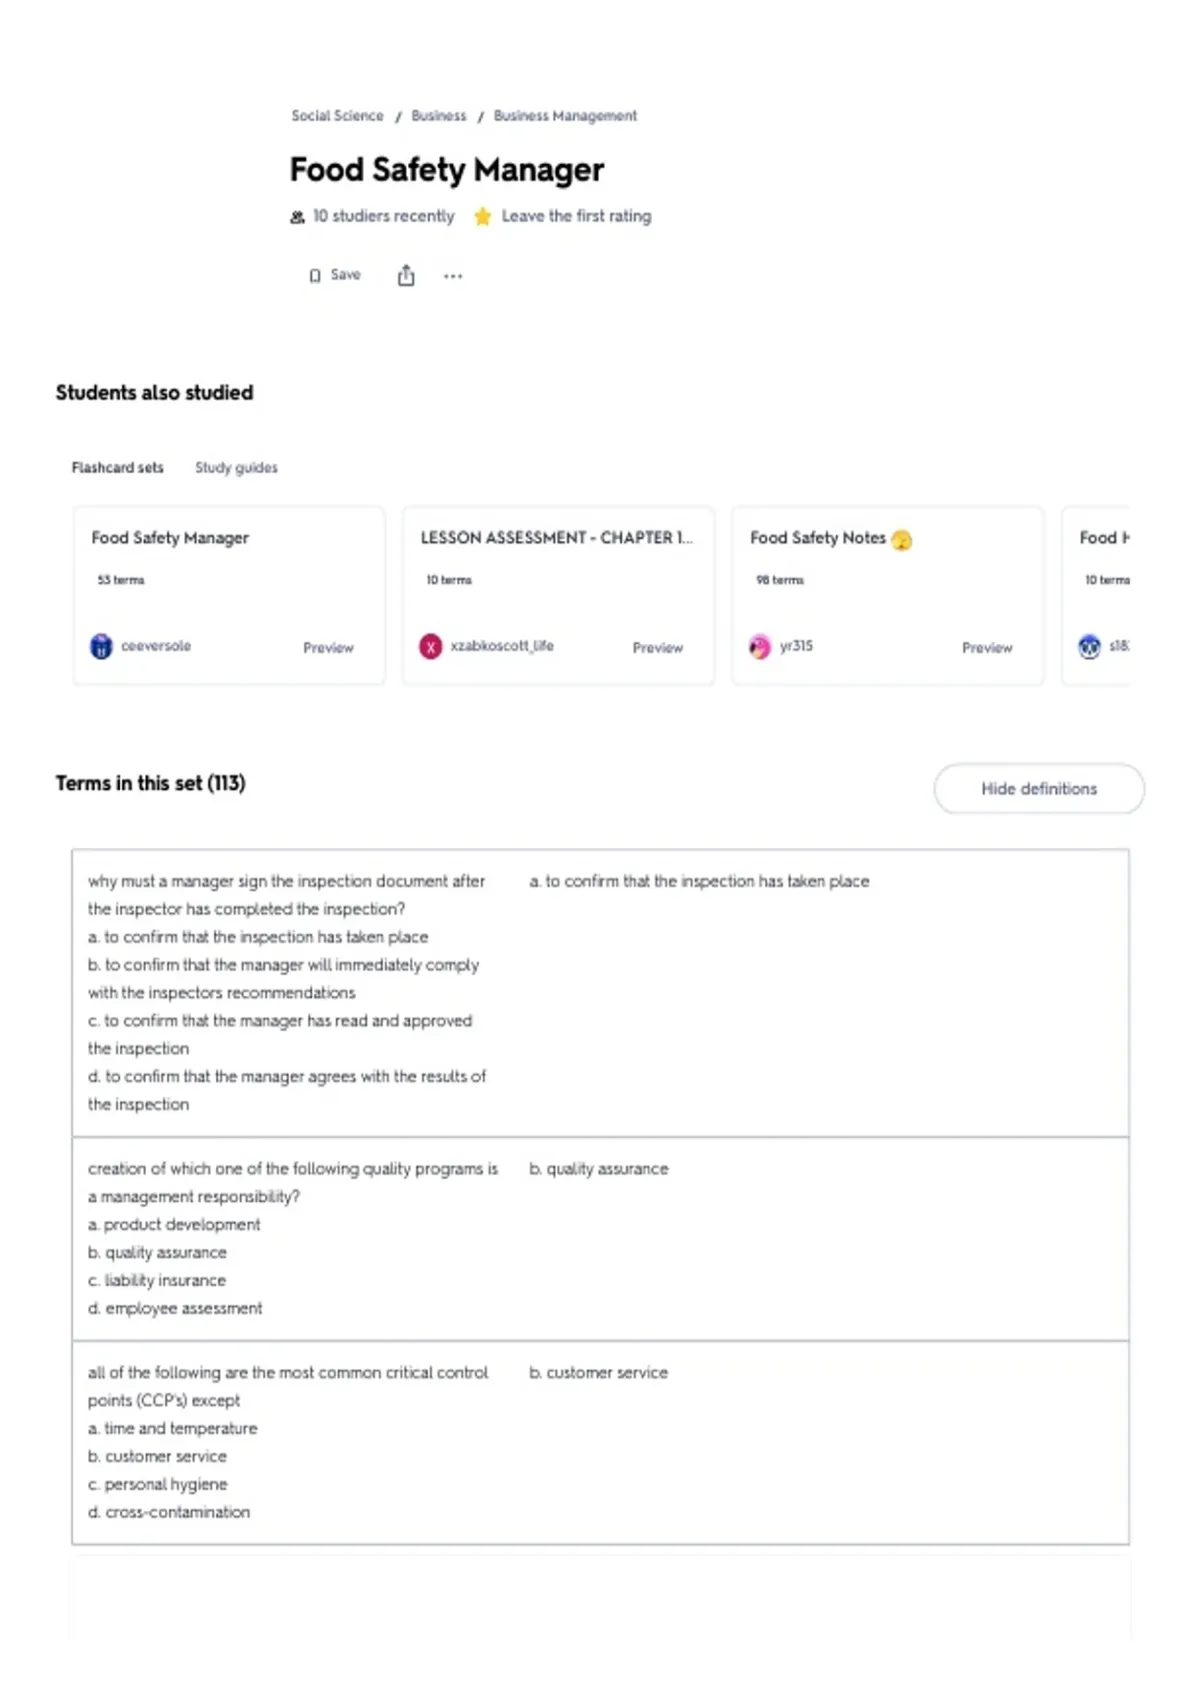Viewport: 1200px width, 1700px height.
Task: Preview the Food Safety Notes set
Action: (987, 648)
